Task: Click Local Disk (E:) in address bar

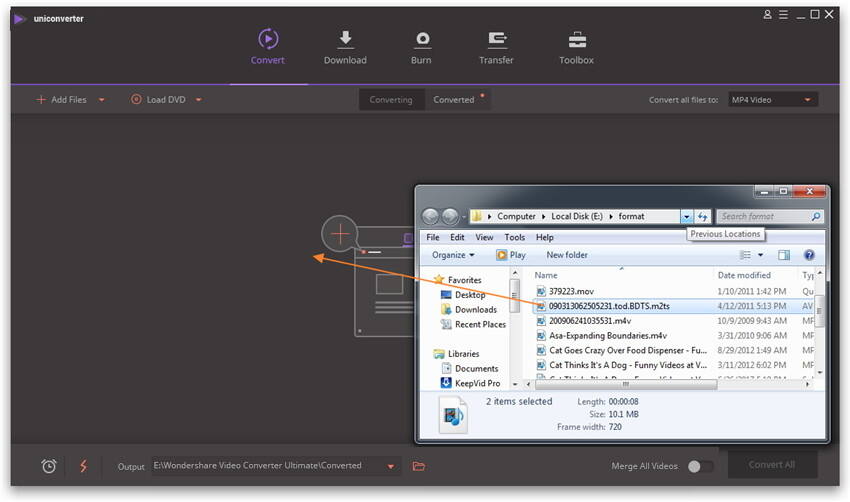Action: (577, 216)
